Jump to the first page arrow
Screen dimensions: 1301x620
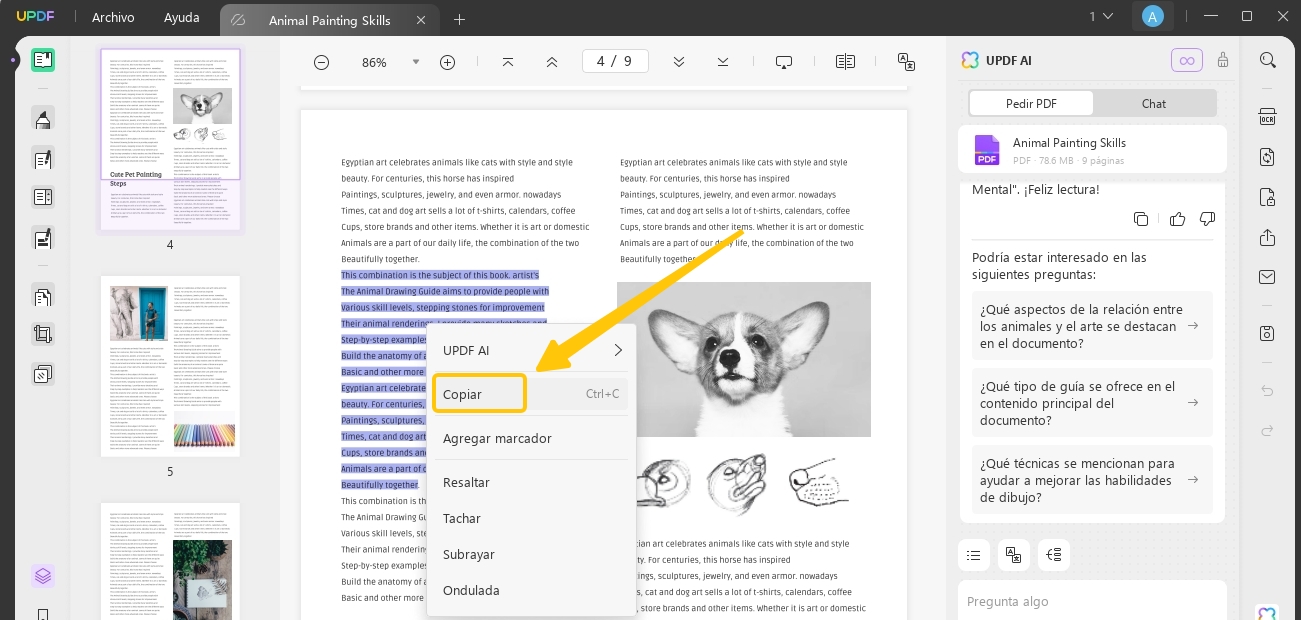point(508,62)
